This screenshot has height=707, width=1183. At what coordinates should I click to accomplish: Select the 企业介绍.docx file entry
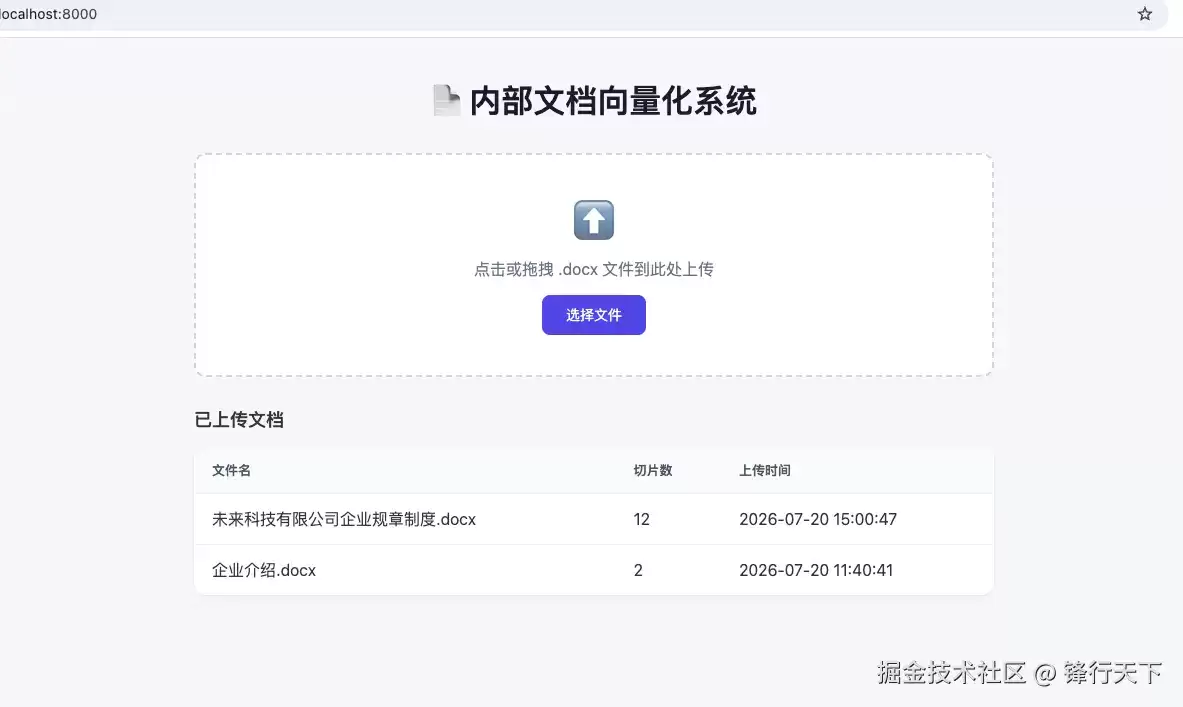click(x=264, y=570)
